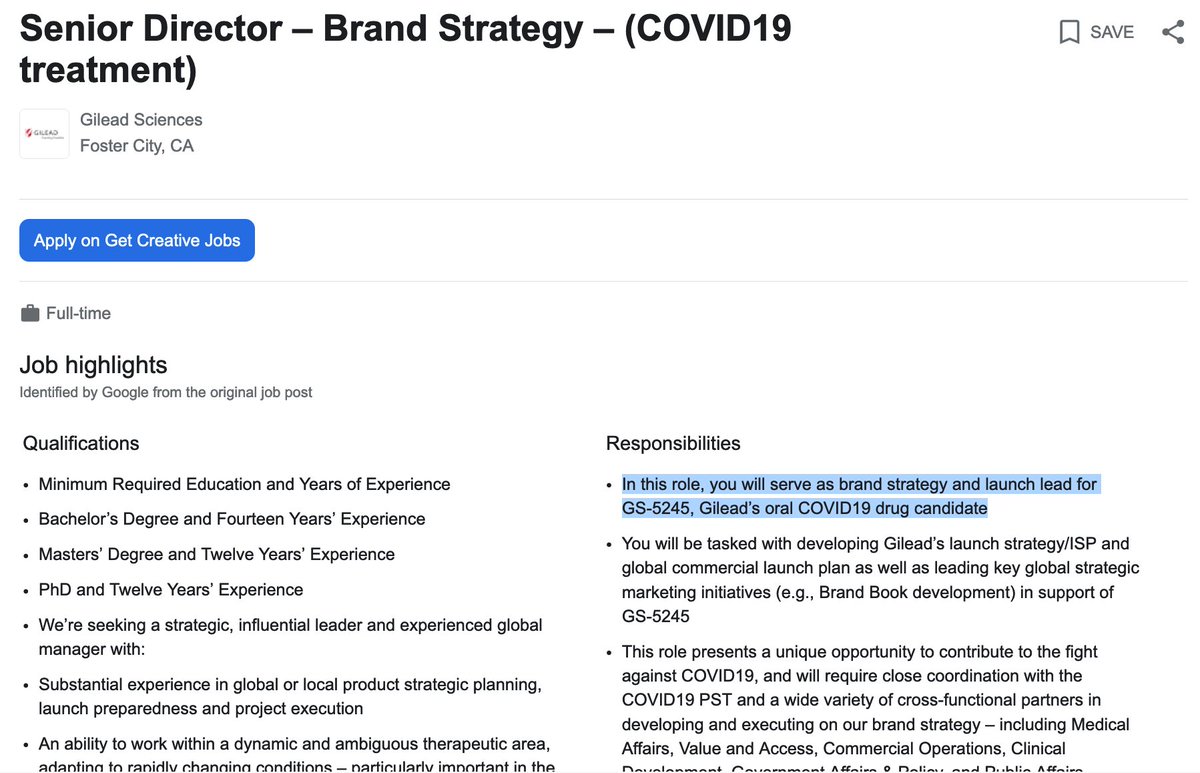Click the Job highlights heading
This screenshot has width=1200, height=773.
click(93, 365)
